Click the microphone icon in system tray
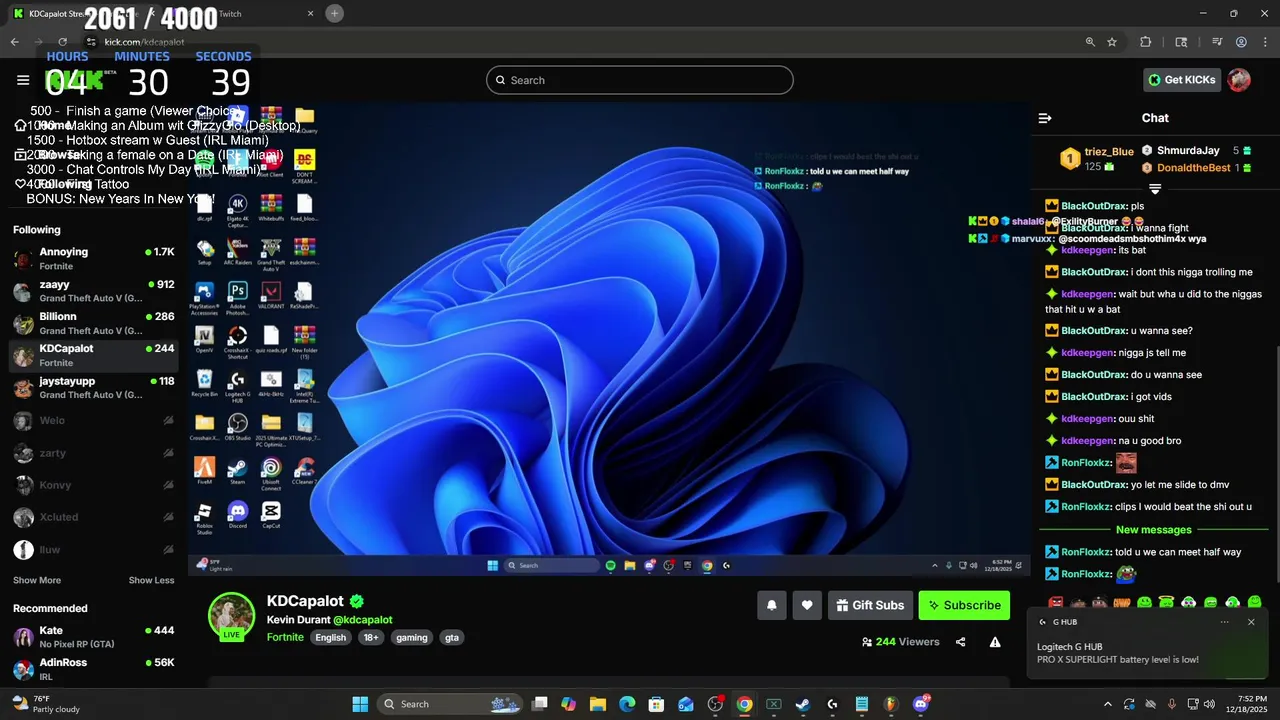This screenshot has height=720, width=1280. (1172, 704)
